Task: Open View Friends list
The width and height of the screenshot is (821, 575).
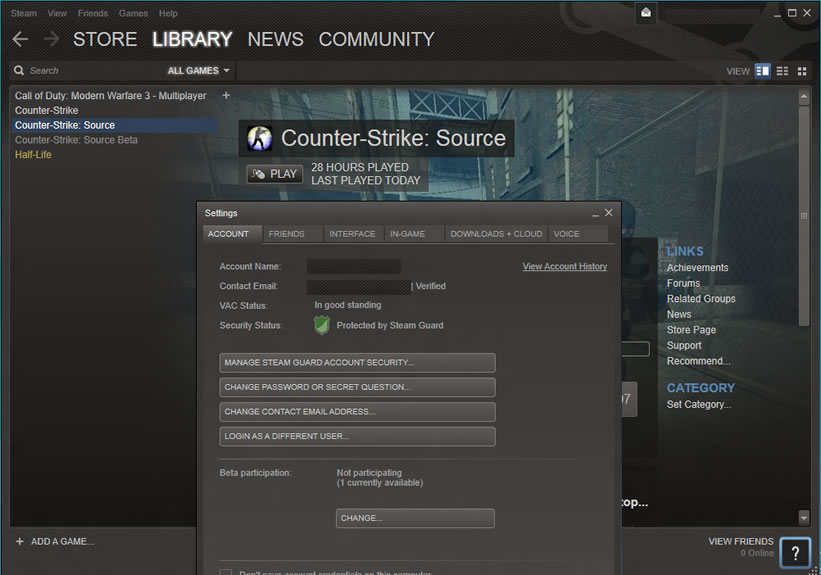Action: [740, 541]
